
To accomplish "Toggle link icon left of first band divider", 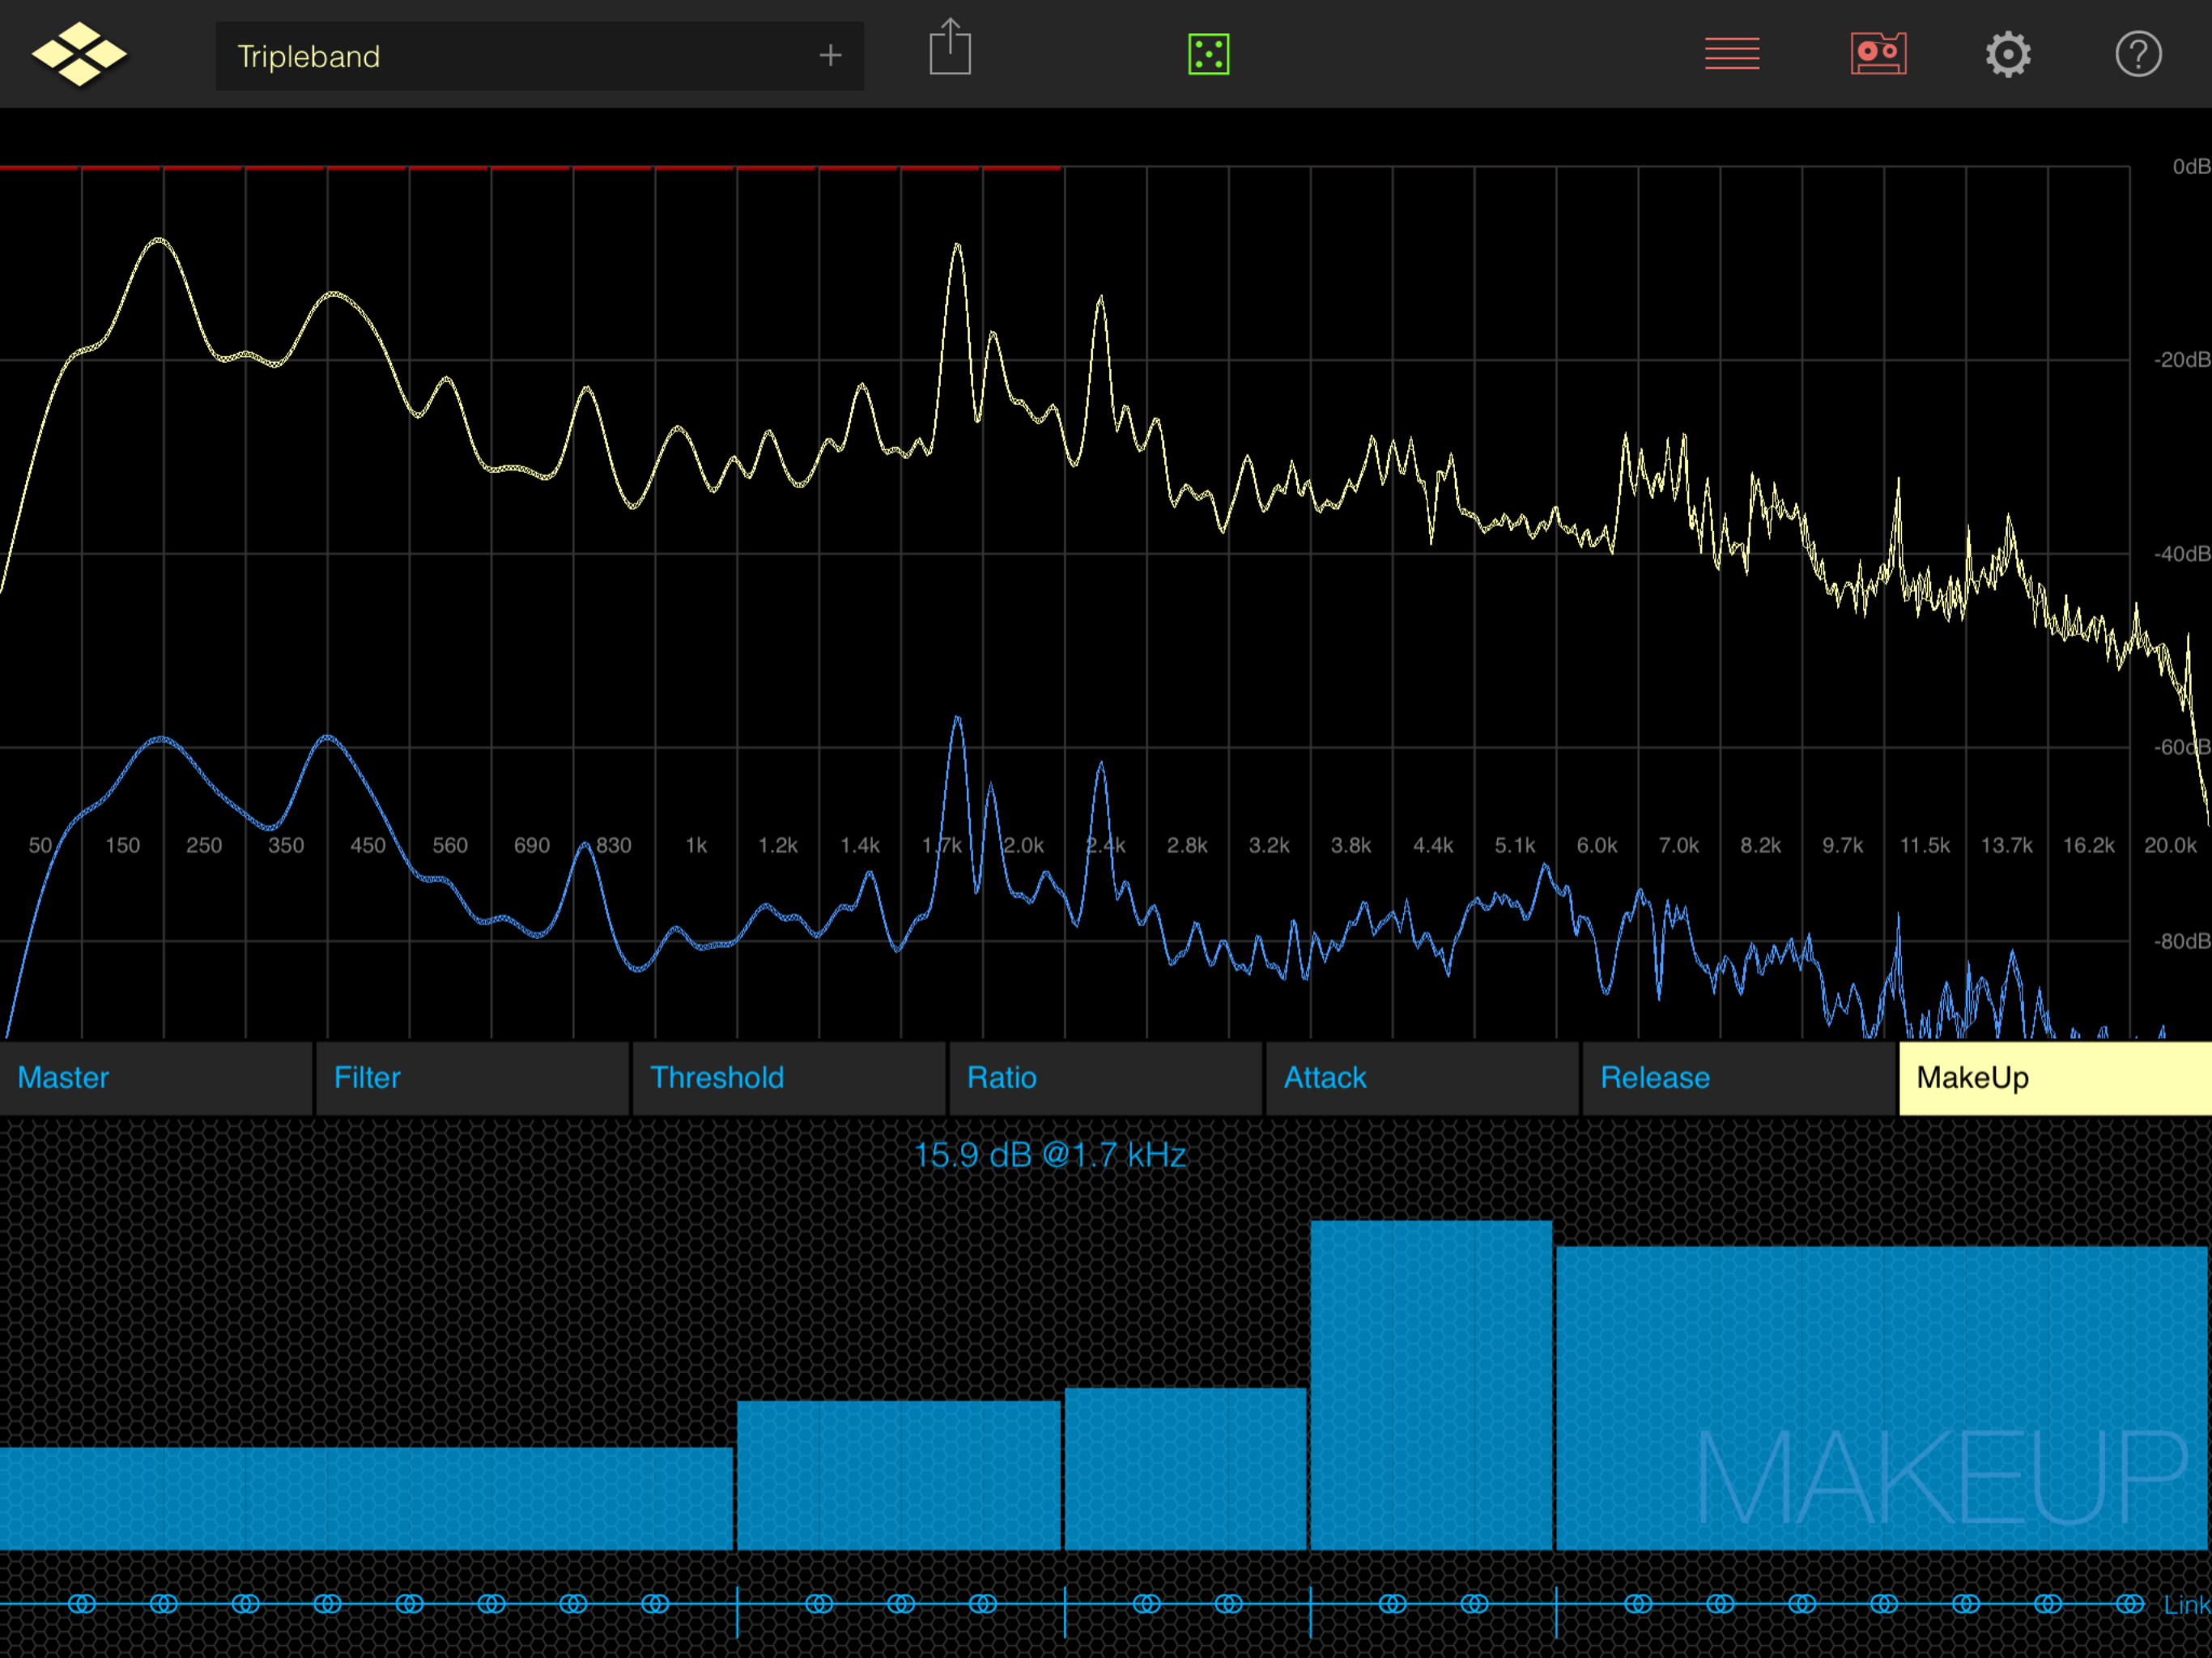I will click(x=655, y=1604).
